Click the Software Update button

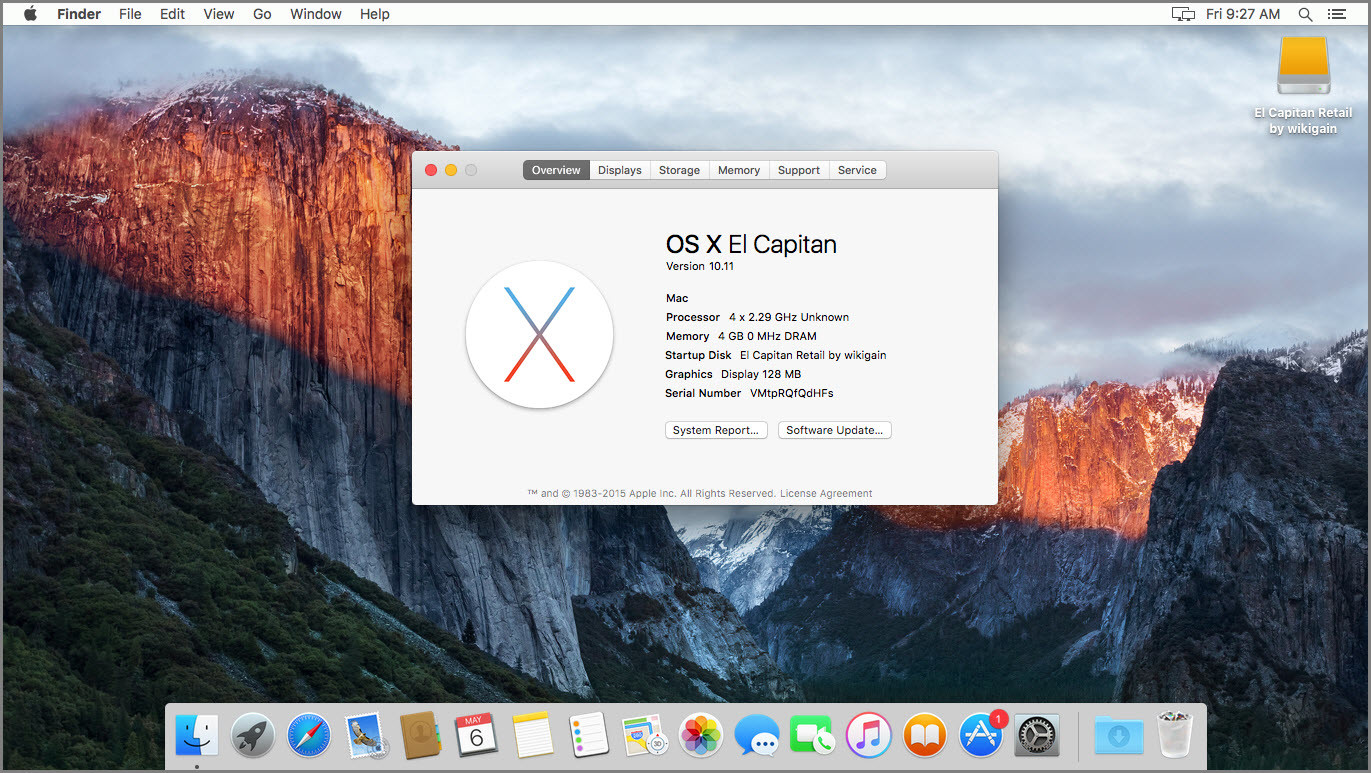(835, 430)
